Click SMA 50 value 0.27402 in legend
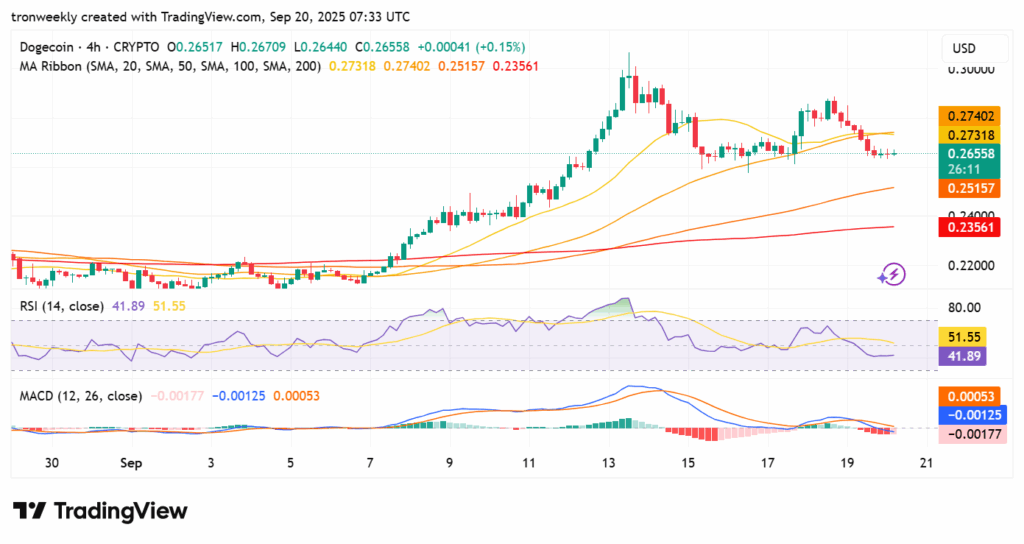Image resolution: width=1024 pixels, height=544 pixels. 407,66
